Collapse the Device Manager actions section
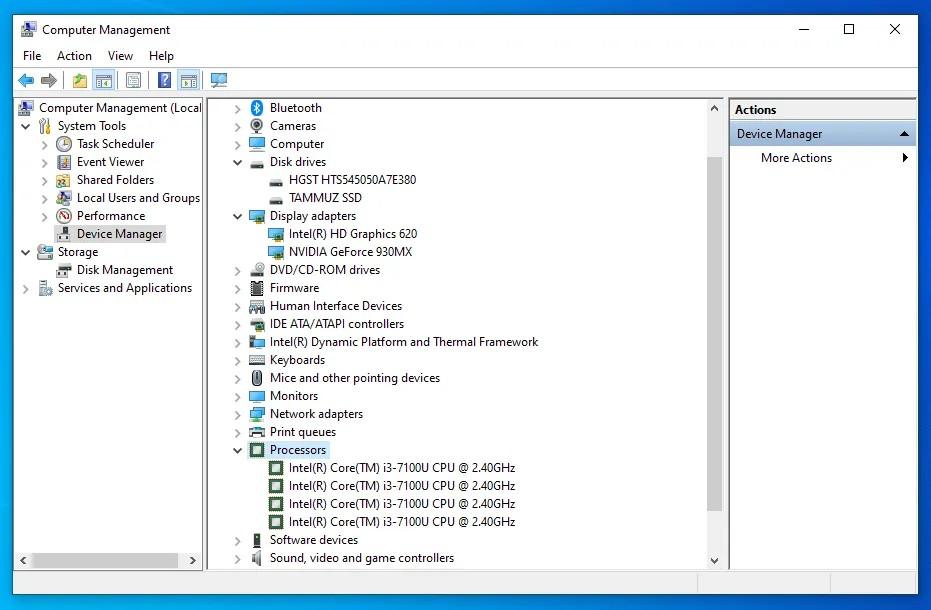Image resolution: width=931 pixels, height=610 pixels. (904, 134)
